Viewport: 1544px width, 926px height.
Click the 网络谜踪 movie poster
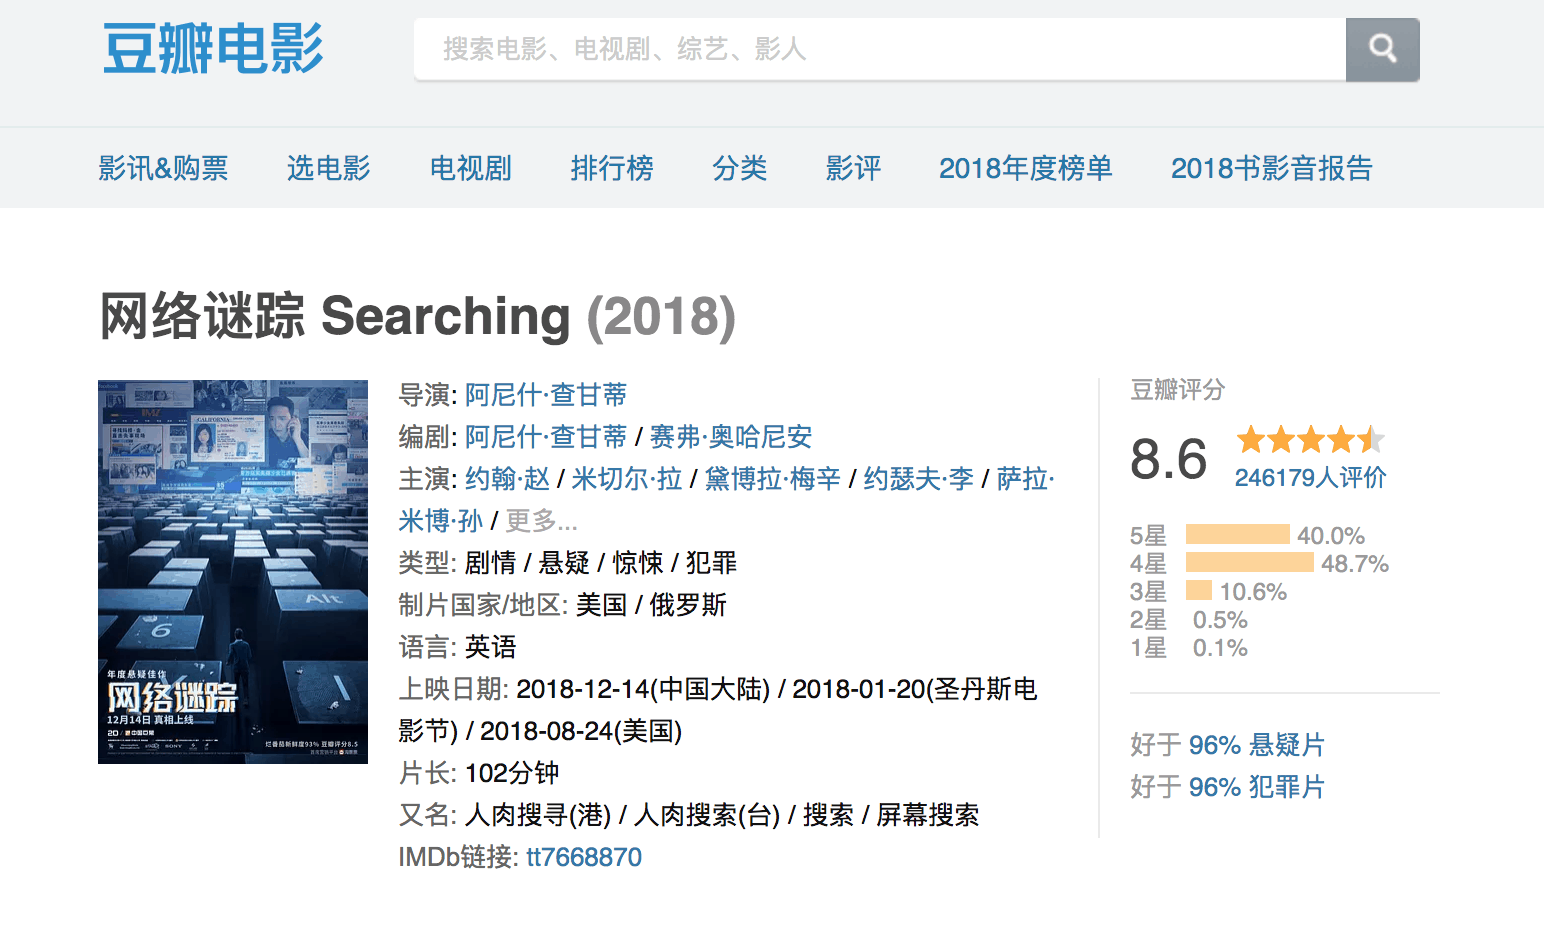pos(233,572)
